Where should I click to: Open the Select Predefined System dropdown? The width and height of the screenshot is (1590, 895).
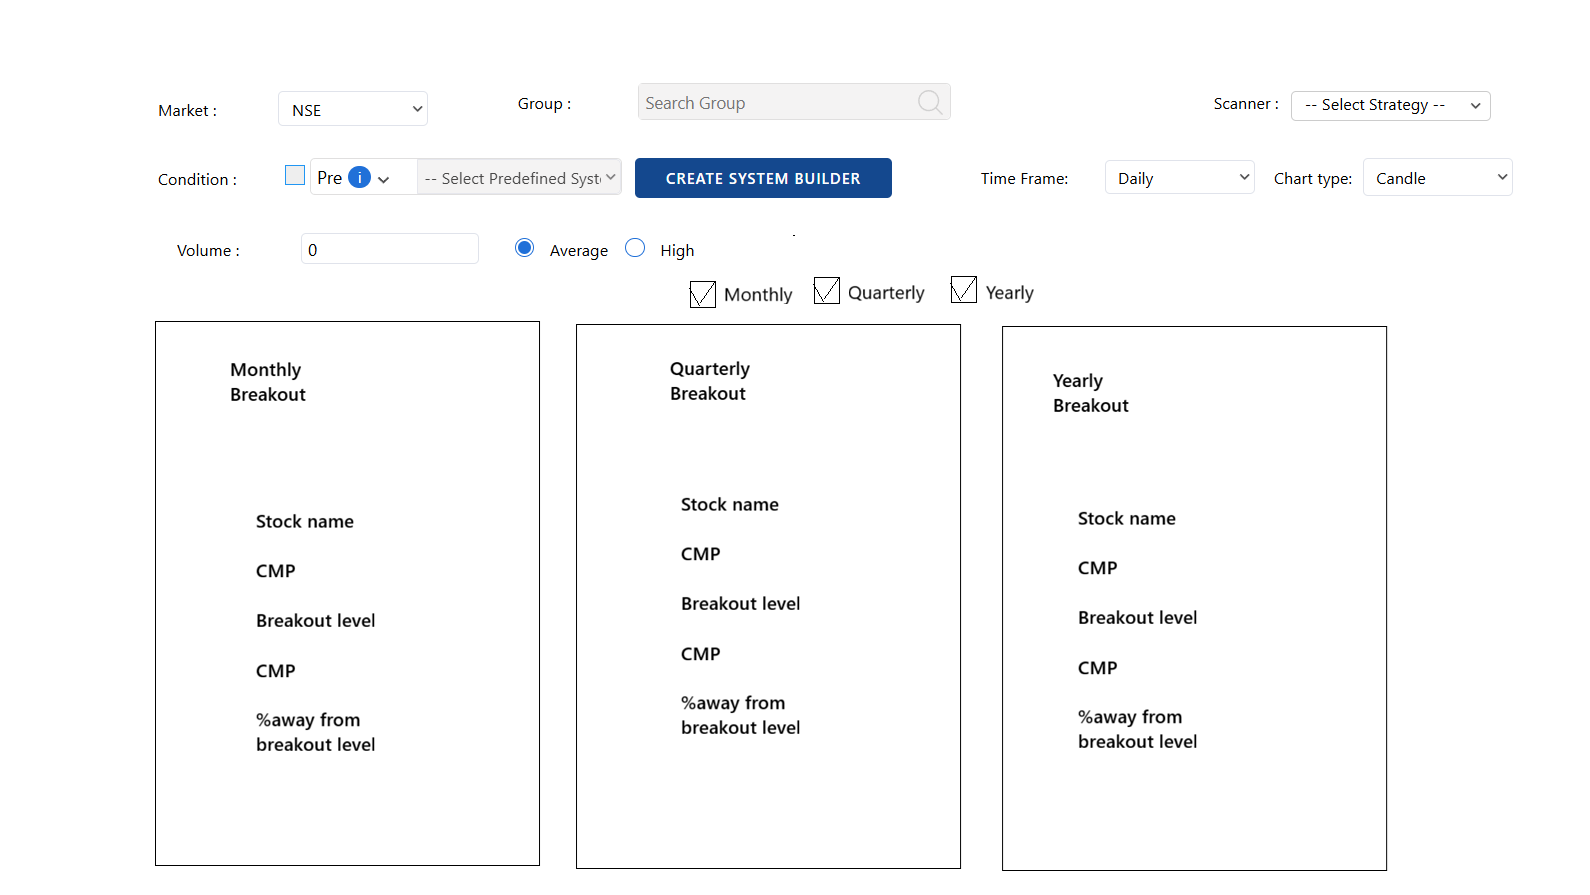519,178
